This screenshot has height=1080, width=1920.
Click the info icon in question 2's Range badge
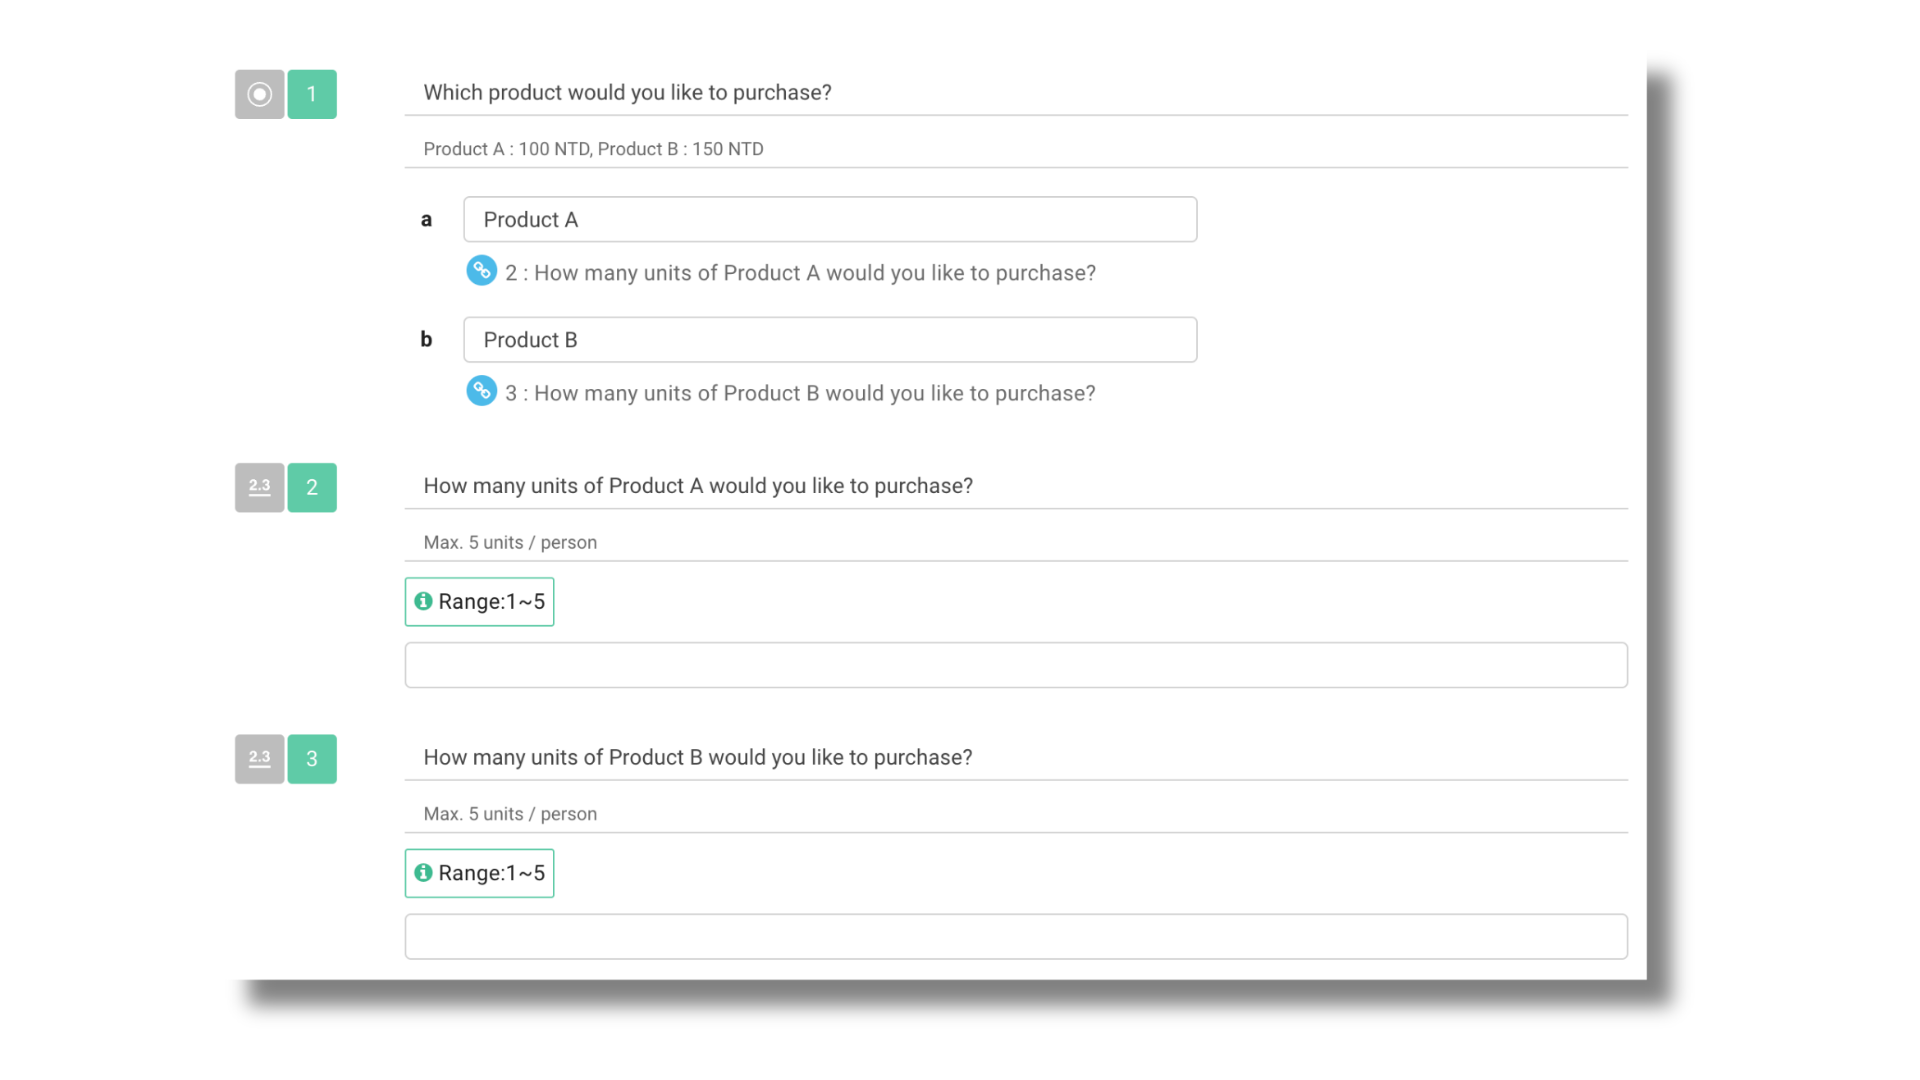click(x=423, y=601)
